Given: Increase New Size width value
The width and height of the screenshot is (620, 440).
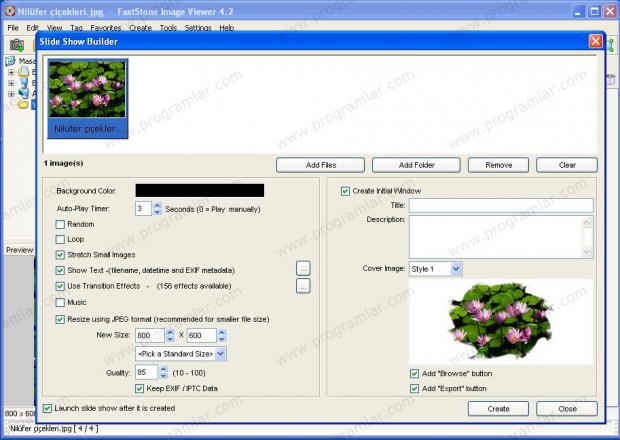Looking at the screenshot, I should click(170, 332).
